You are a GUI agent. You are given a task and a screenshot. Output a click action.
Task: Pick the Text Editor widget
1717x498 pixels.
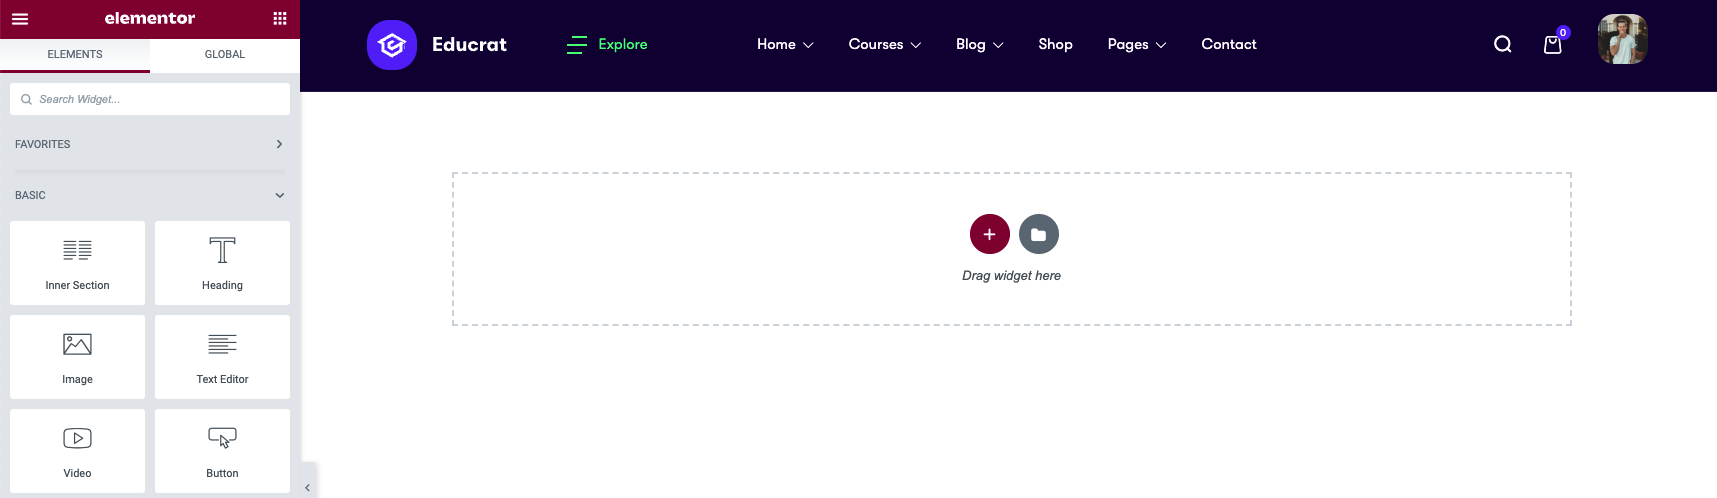tap(222, 357)
